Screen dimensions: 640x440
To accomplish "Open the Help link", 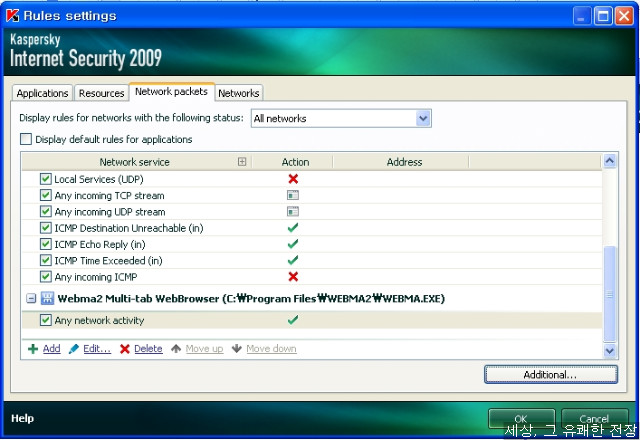I will pos(22,418).
